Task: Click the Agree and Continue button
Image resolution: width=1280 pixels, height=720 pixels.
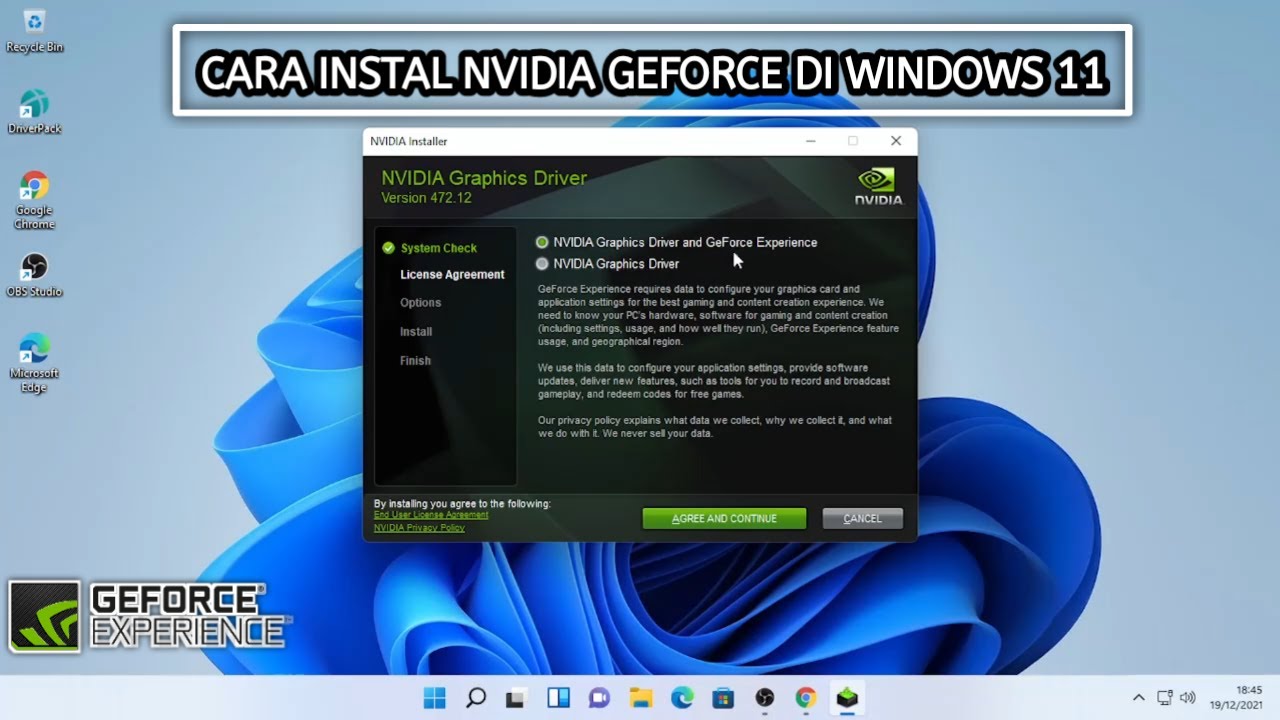Action: [724, 518]
